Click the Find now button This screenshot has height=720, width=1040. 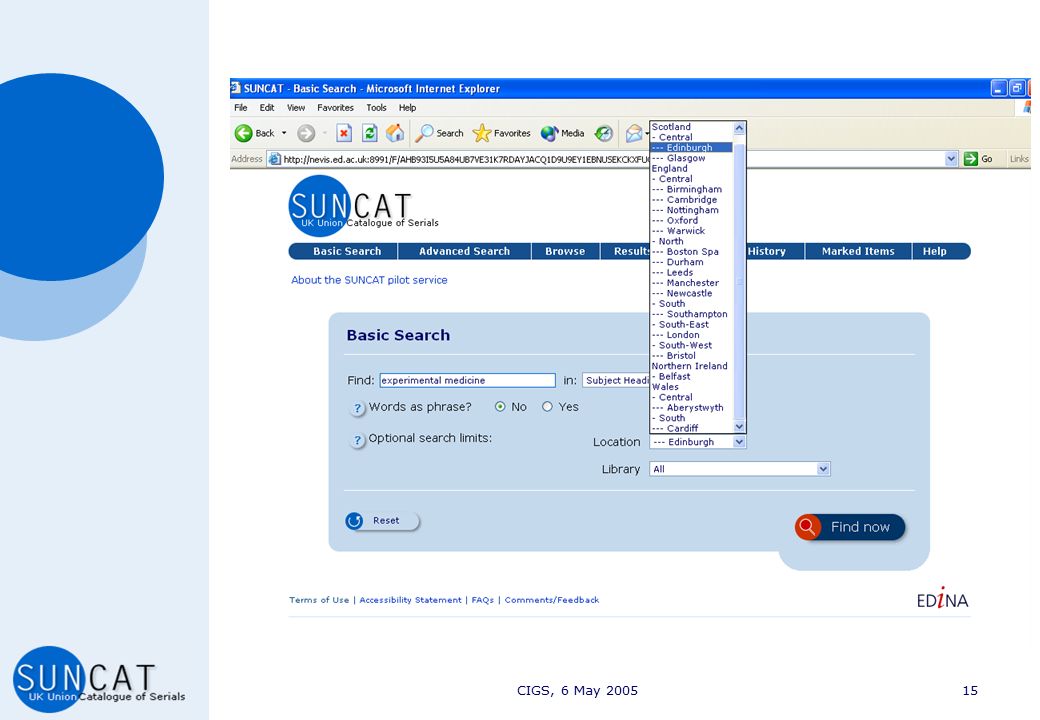[x=850, y=527]
